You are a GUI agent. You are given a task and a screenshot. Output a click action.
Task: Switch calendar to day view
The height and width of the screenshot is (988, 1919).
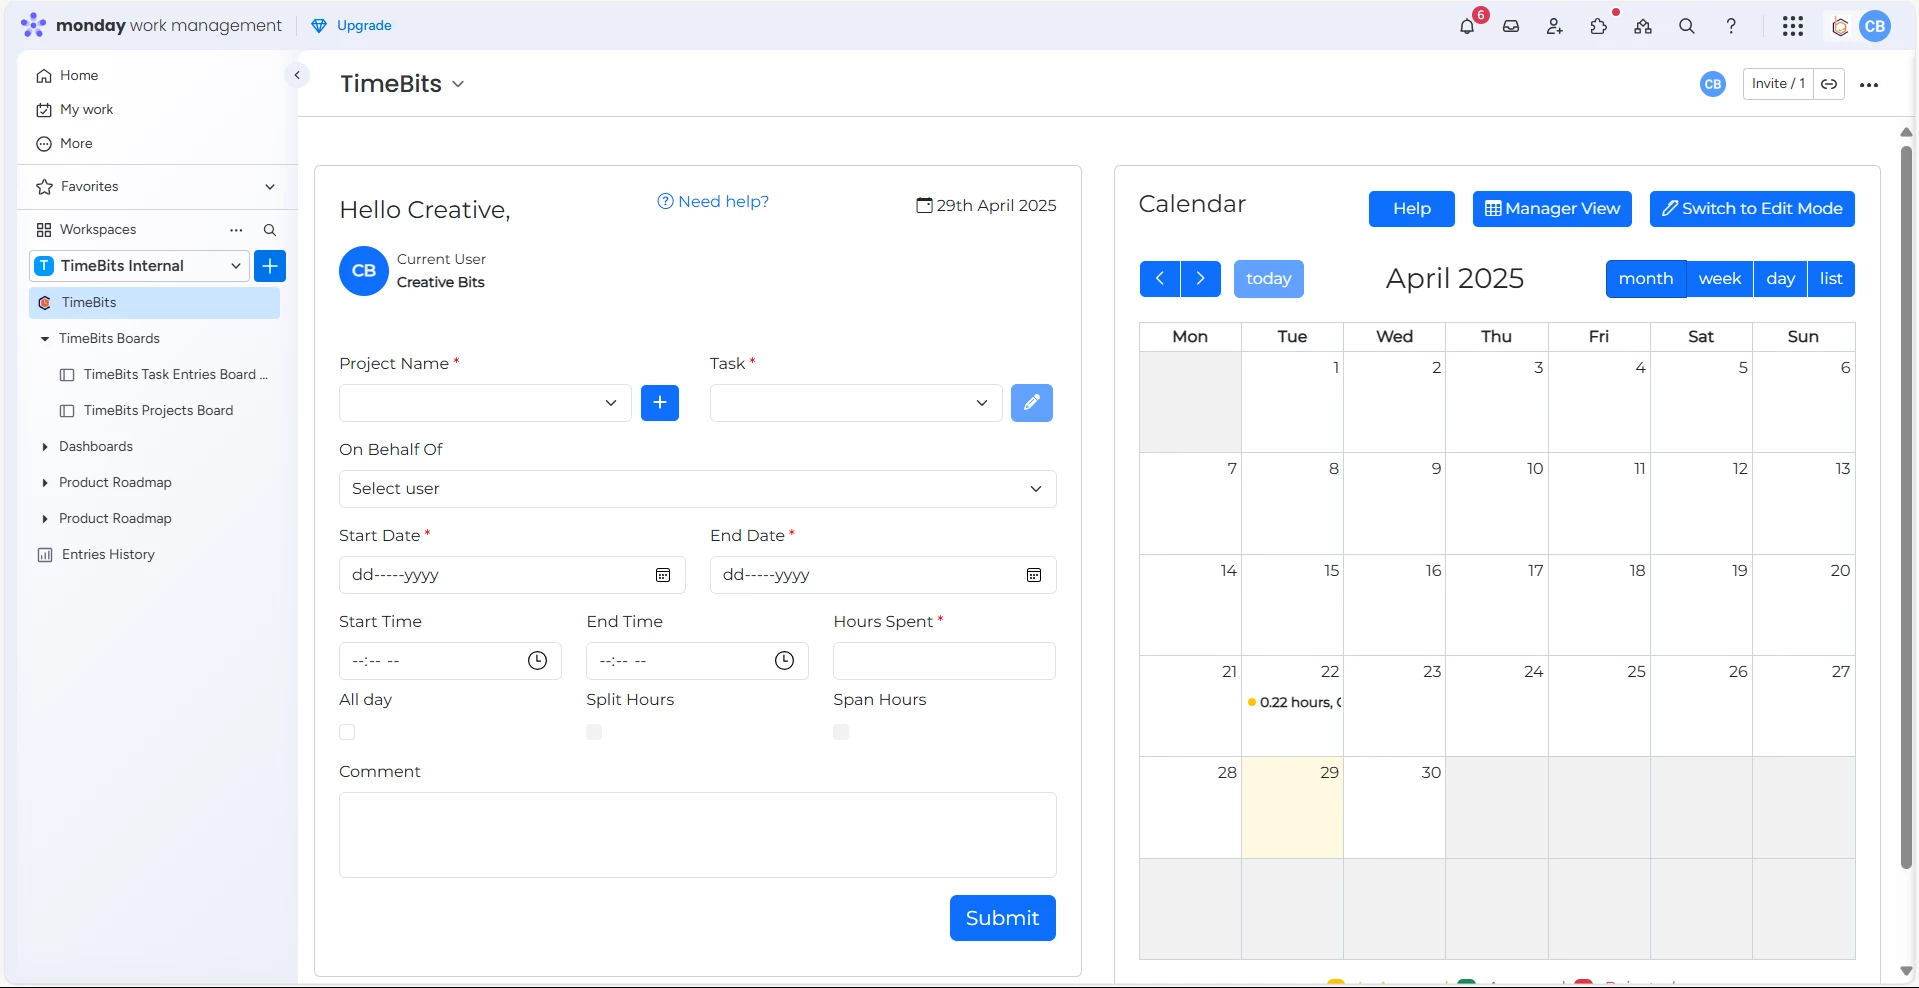1781,279
